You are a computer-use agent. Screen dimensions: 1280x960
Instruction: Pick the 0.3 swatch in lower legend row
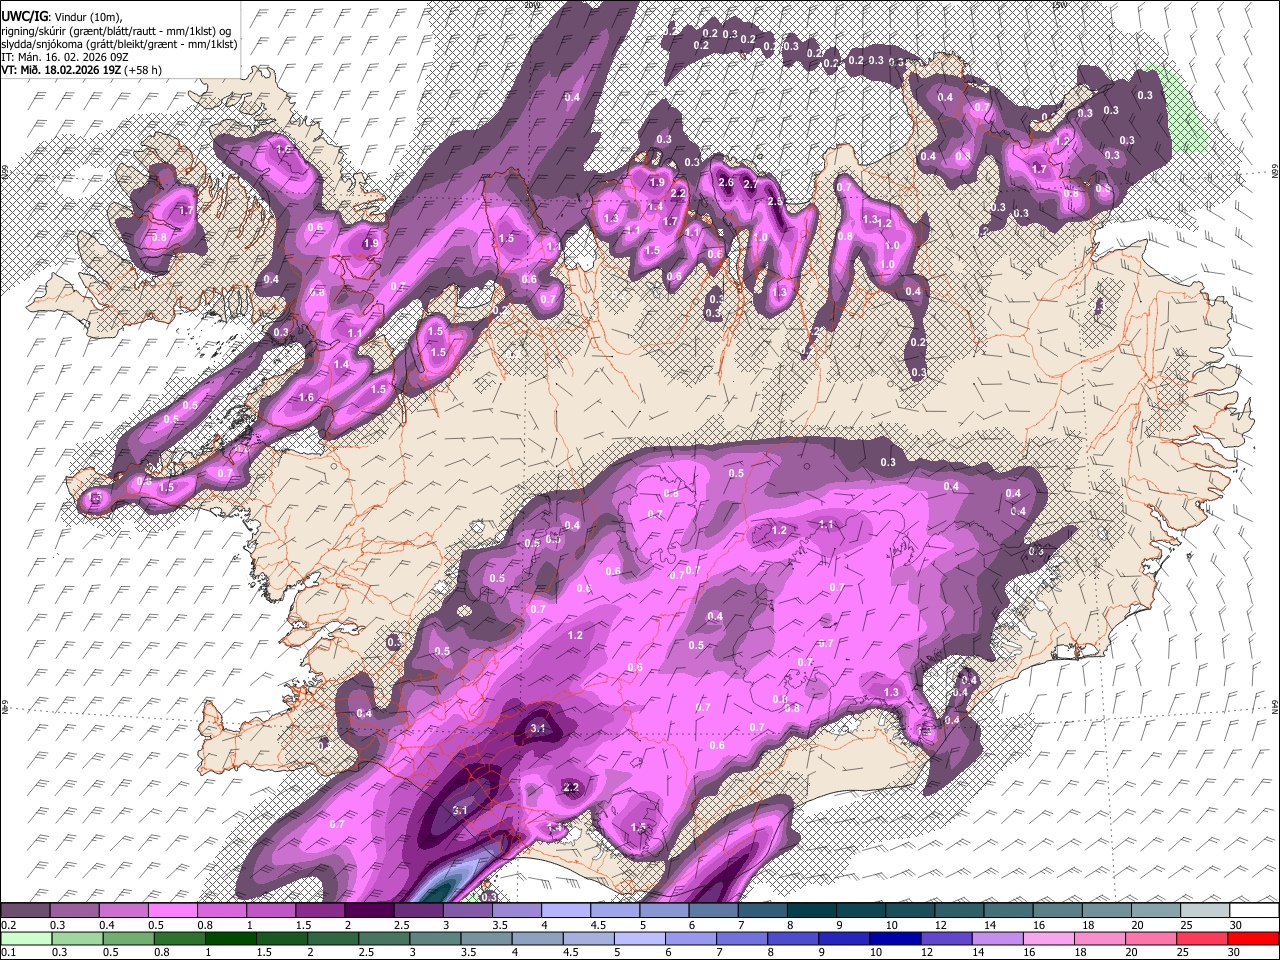[x=77, y=938]
